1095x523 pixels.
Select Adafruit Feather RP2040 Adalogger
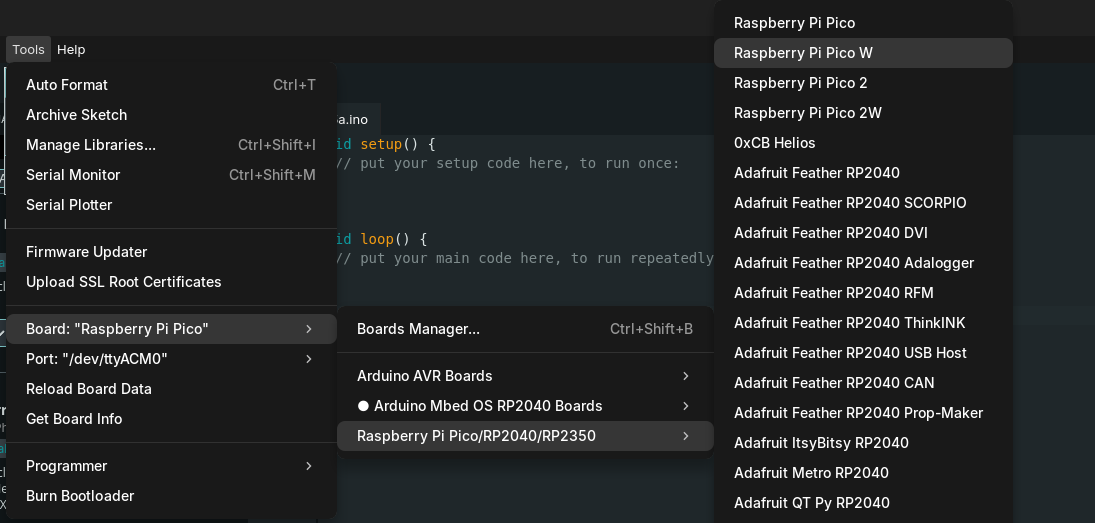pos(863,263)
